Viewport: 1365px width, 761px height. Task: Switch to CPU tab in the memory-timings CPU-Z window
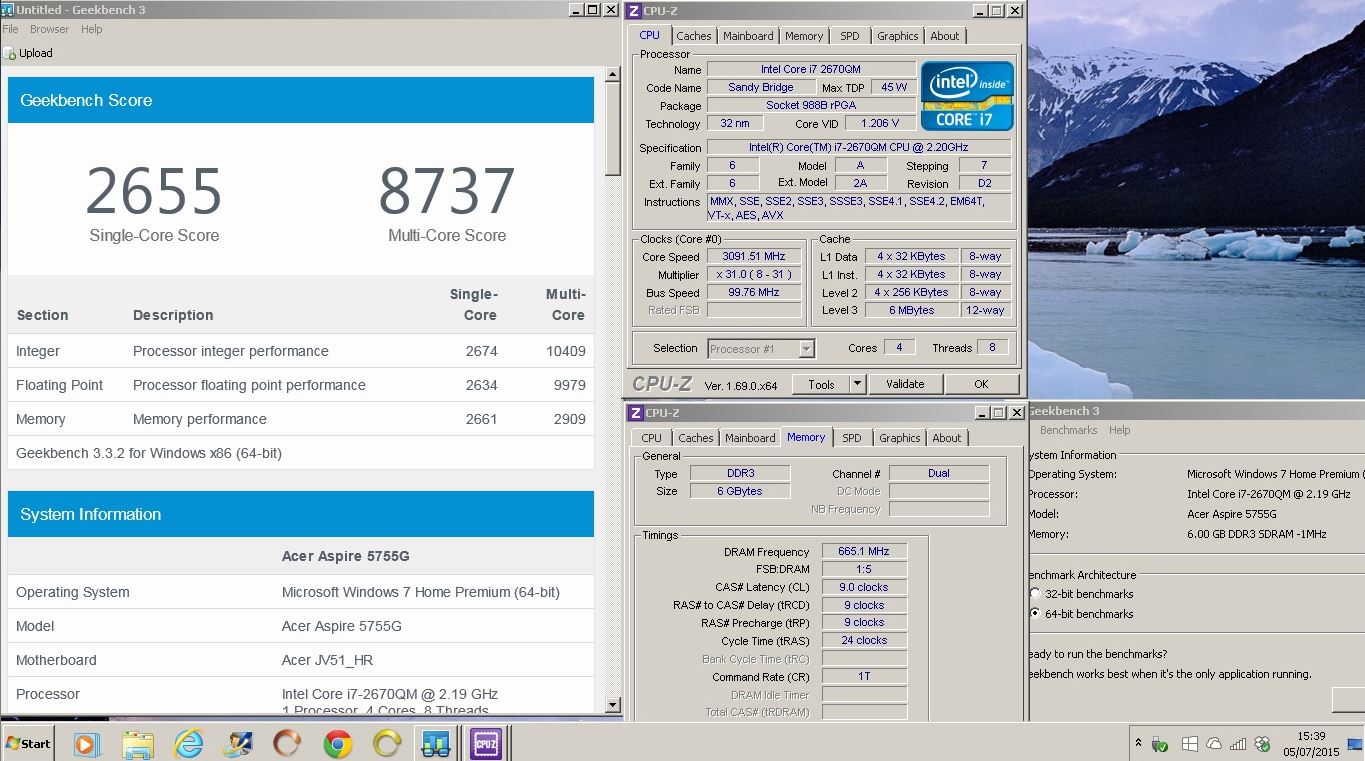coord(652,438)
